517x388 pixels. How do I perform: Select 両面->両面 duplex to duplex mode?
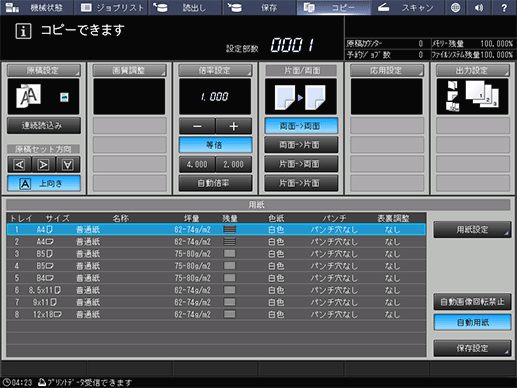pos(301,126)
